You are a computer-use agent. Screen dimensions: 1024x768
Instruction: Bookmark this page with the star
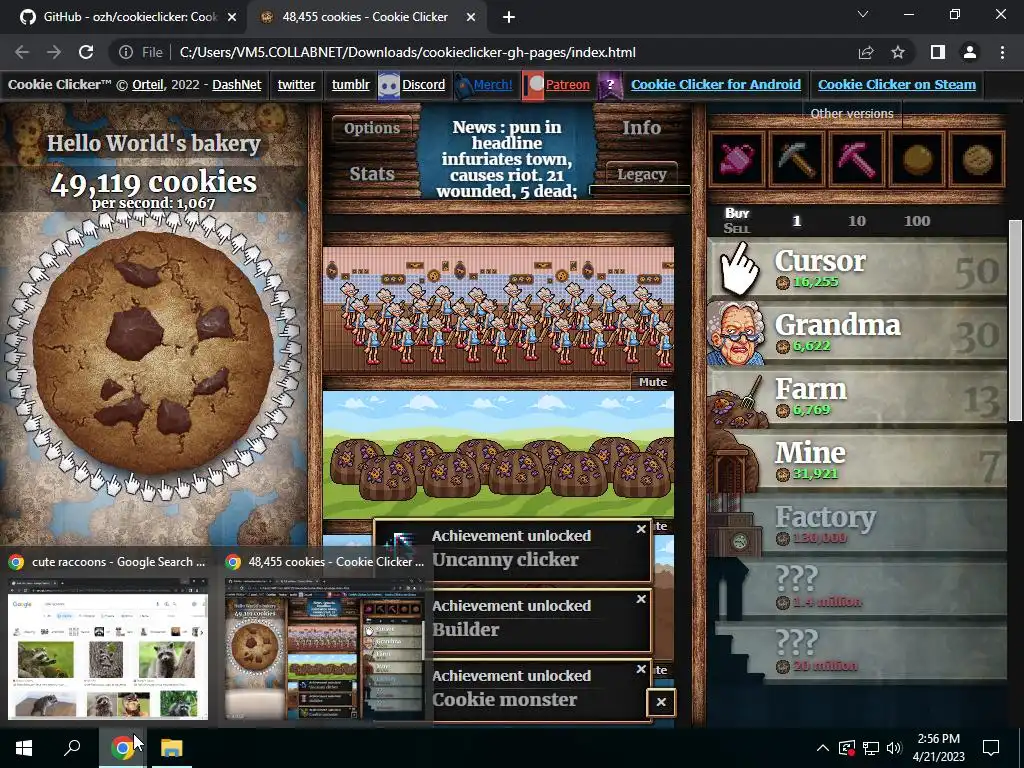[x=898, y=52]
